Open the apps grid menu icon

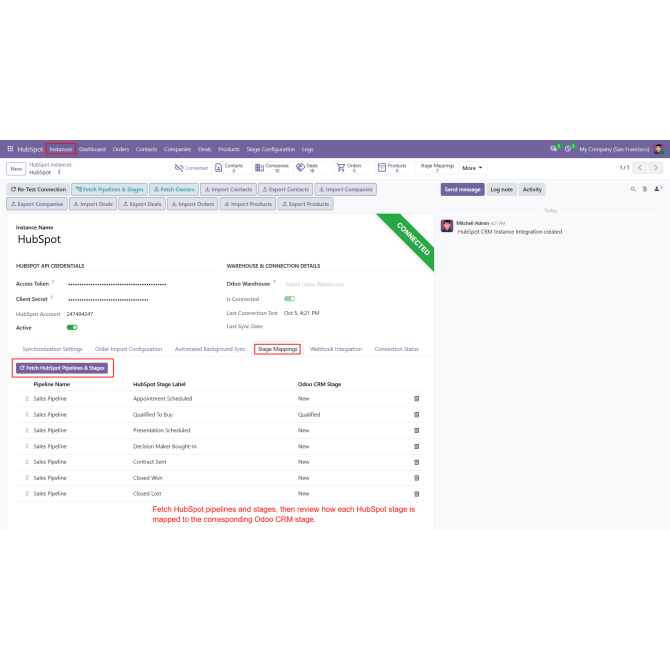click(10, 149)
